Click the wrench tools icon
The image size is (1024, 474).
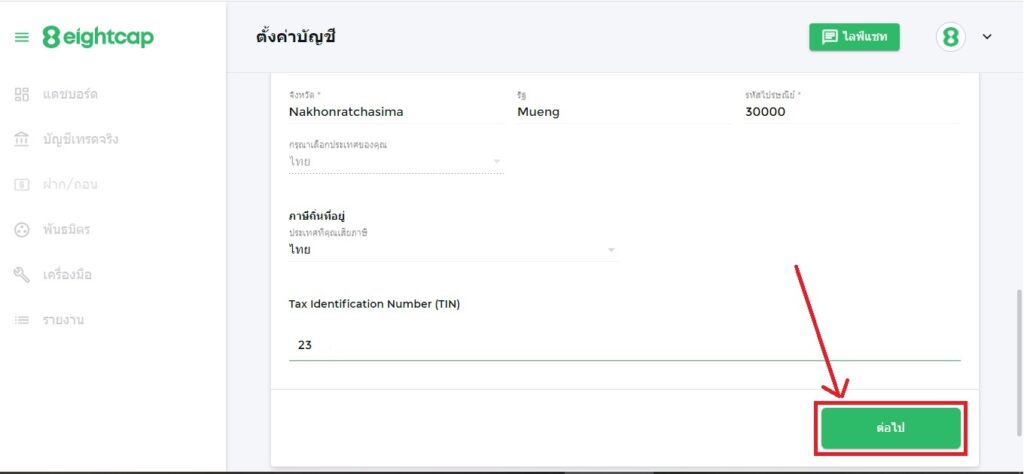pos(22,275)
